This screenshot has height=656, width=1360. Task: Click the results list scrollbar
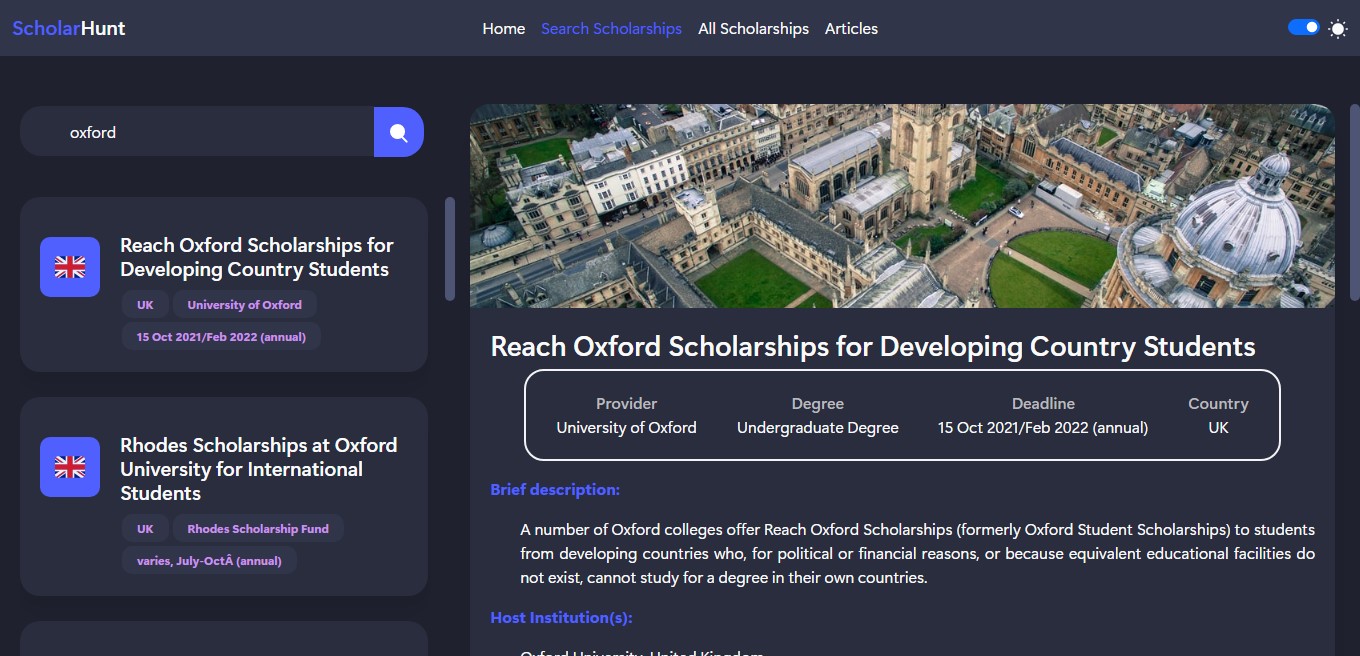[x=450, y=249]
